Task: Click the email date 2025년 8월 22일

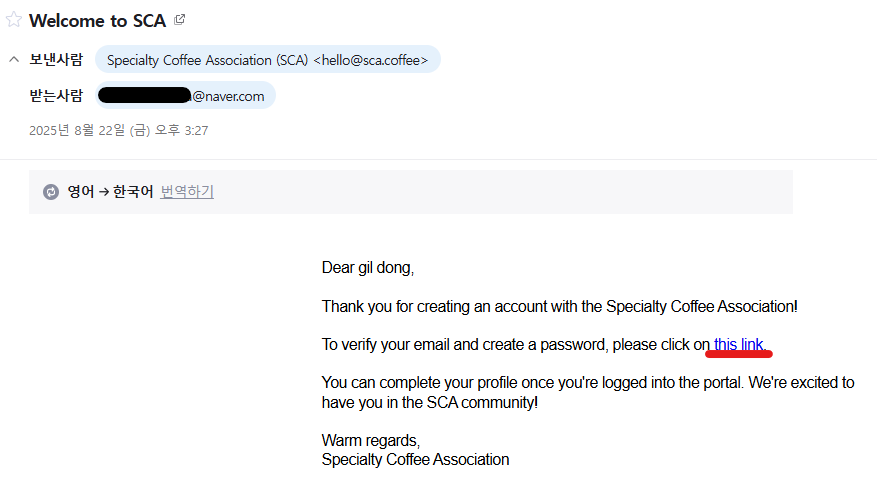Action: click(118, 130)
